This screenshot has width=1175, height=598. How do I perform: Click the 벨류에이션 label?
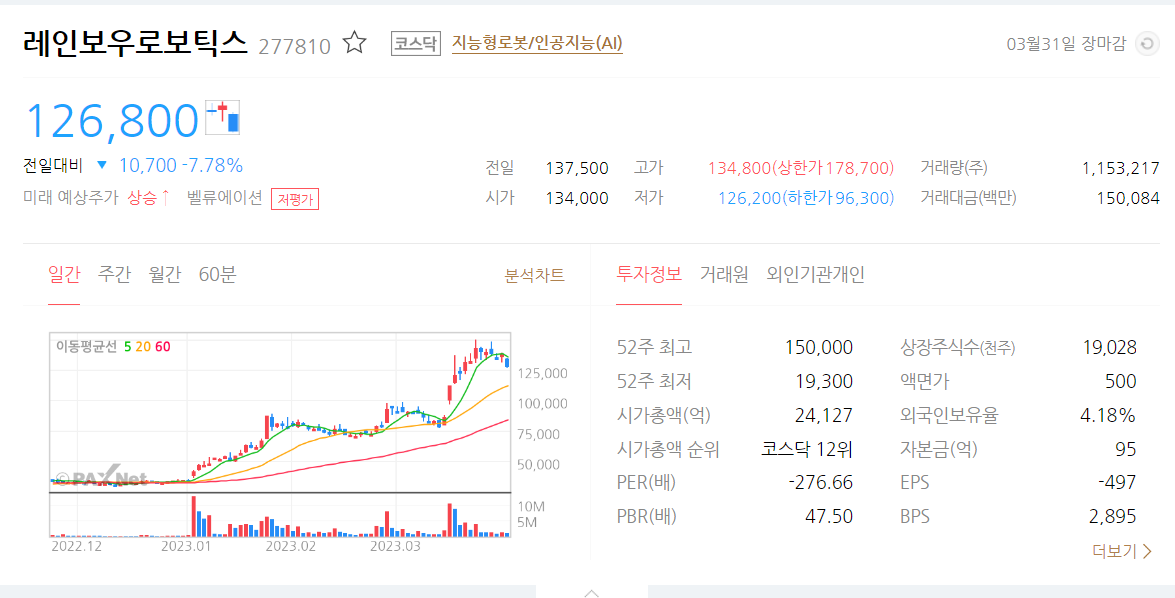[224, 198]
